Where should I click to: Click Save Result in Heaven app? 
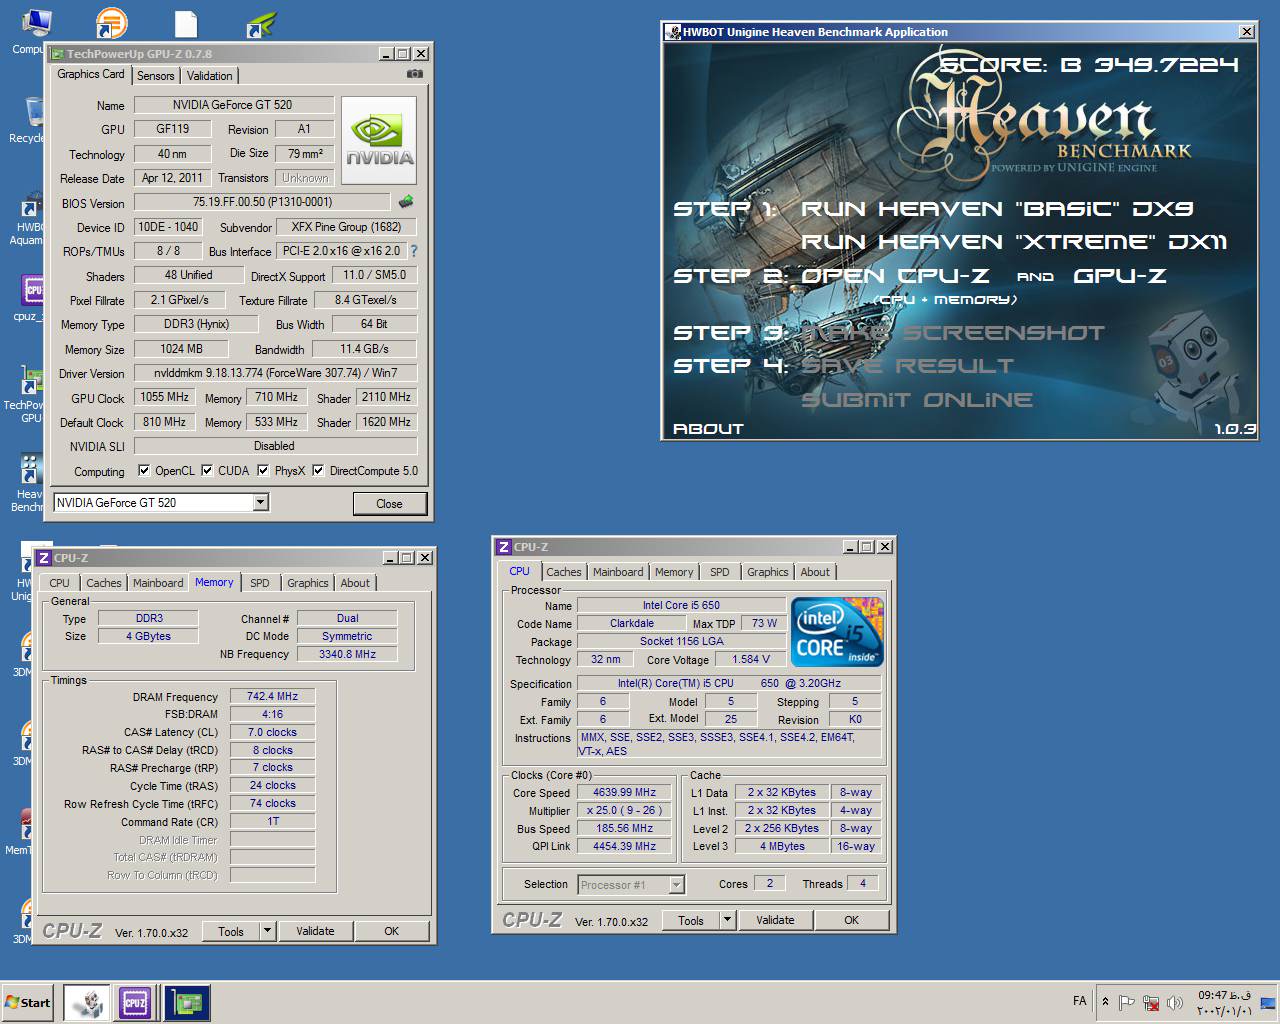pos(907,366)
